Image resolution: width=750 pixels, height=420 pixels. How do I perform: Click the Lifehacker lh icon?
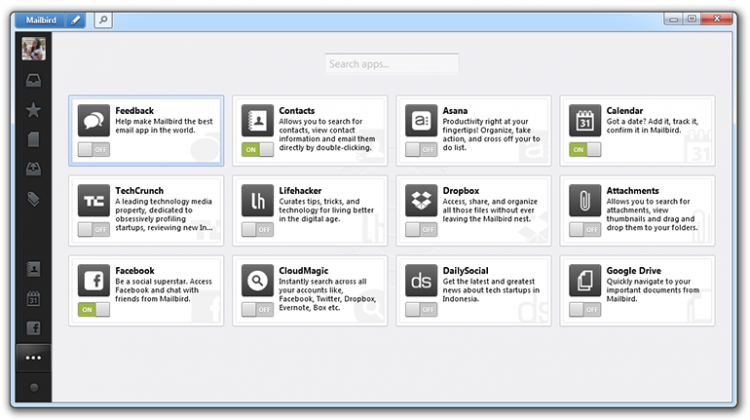click(x=257, y=200)
